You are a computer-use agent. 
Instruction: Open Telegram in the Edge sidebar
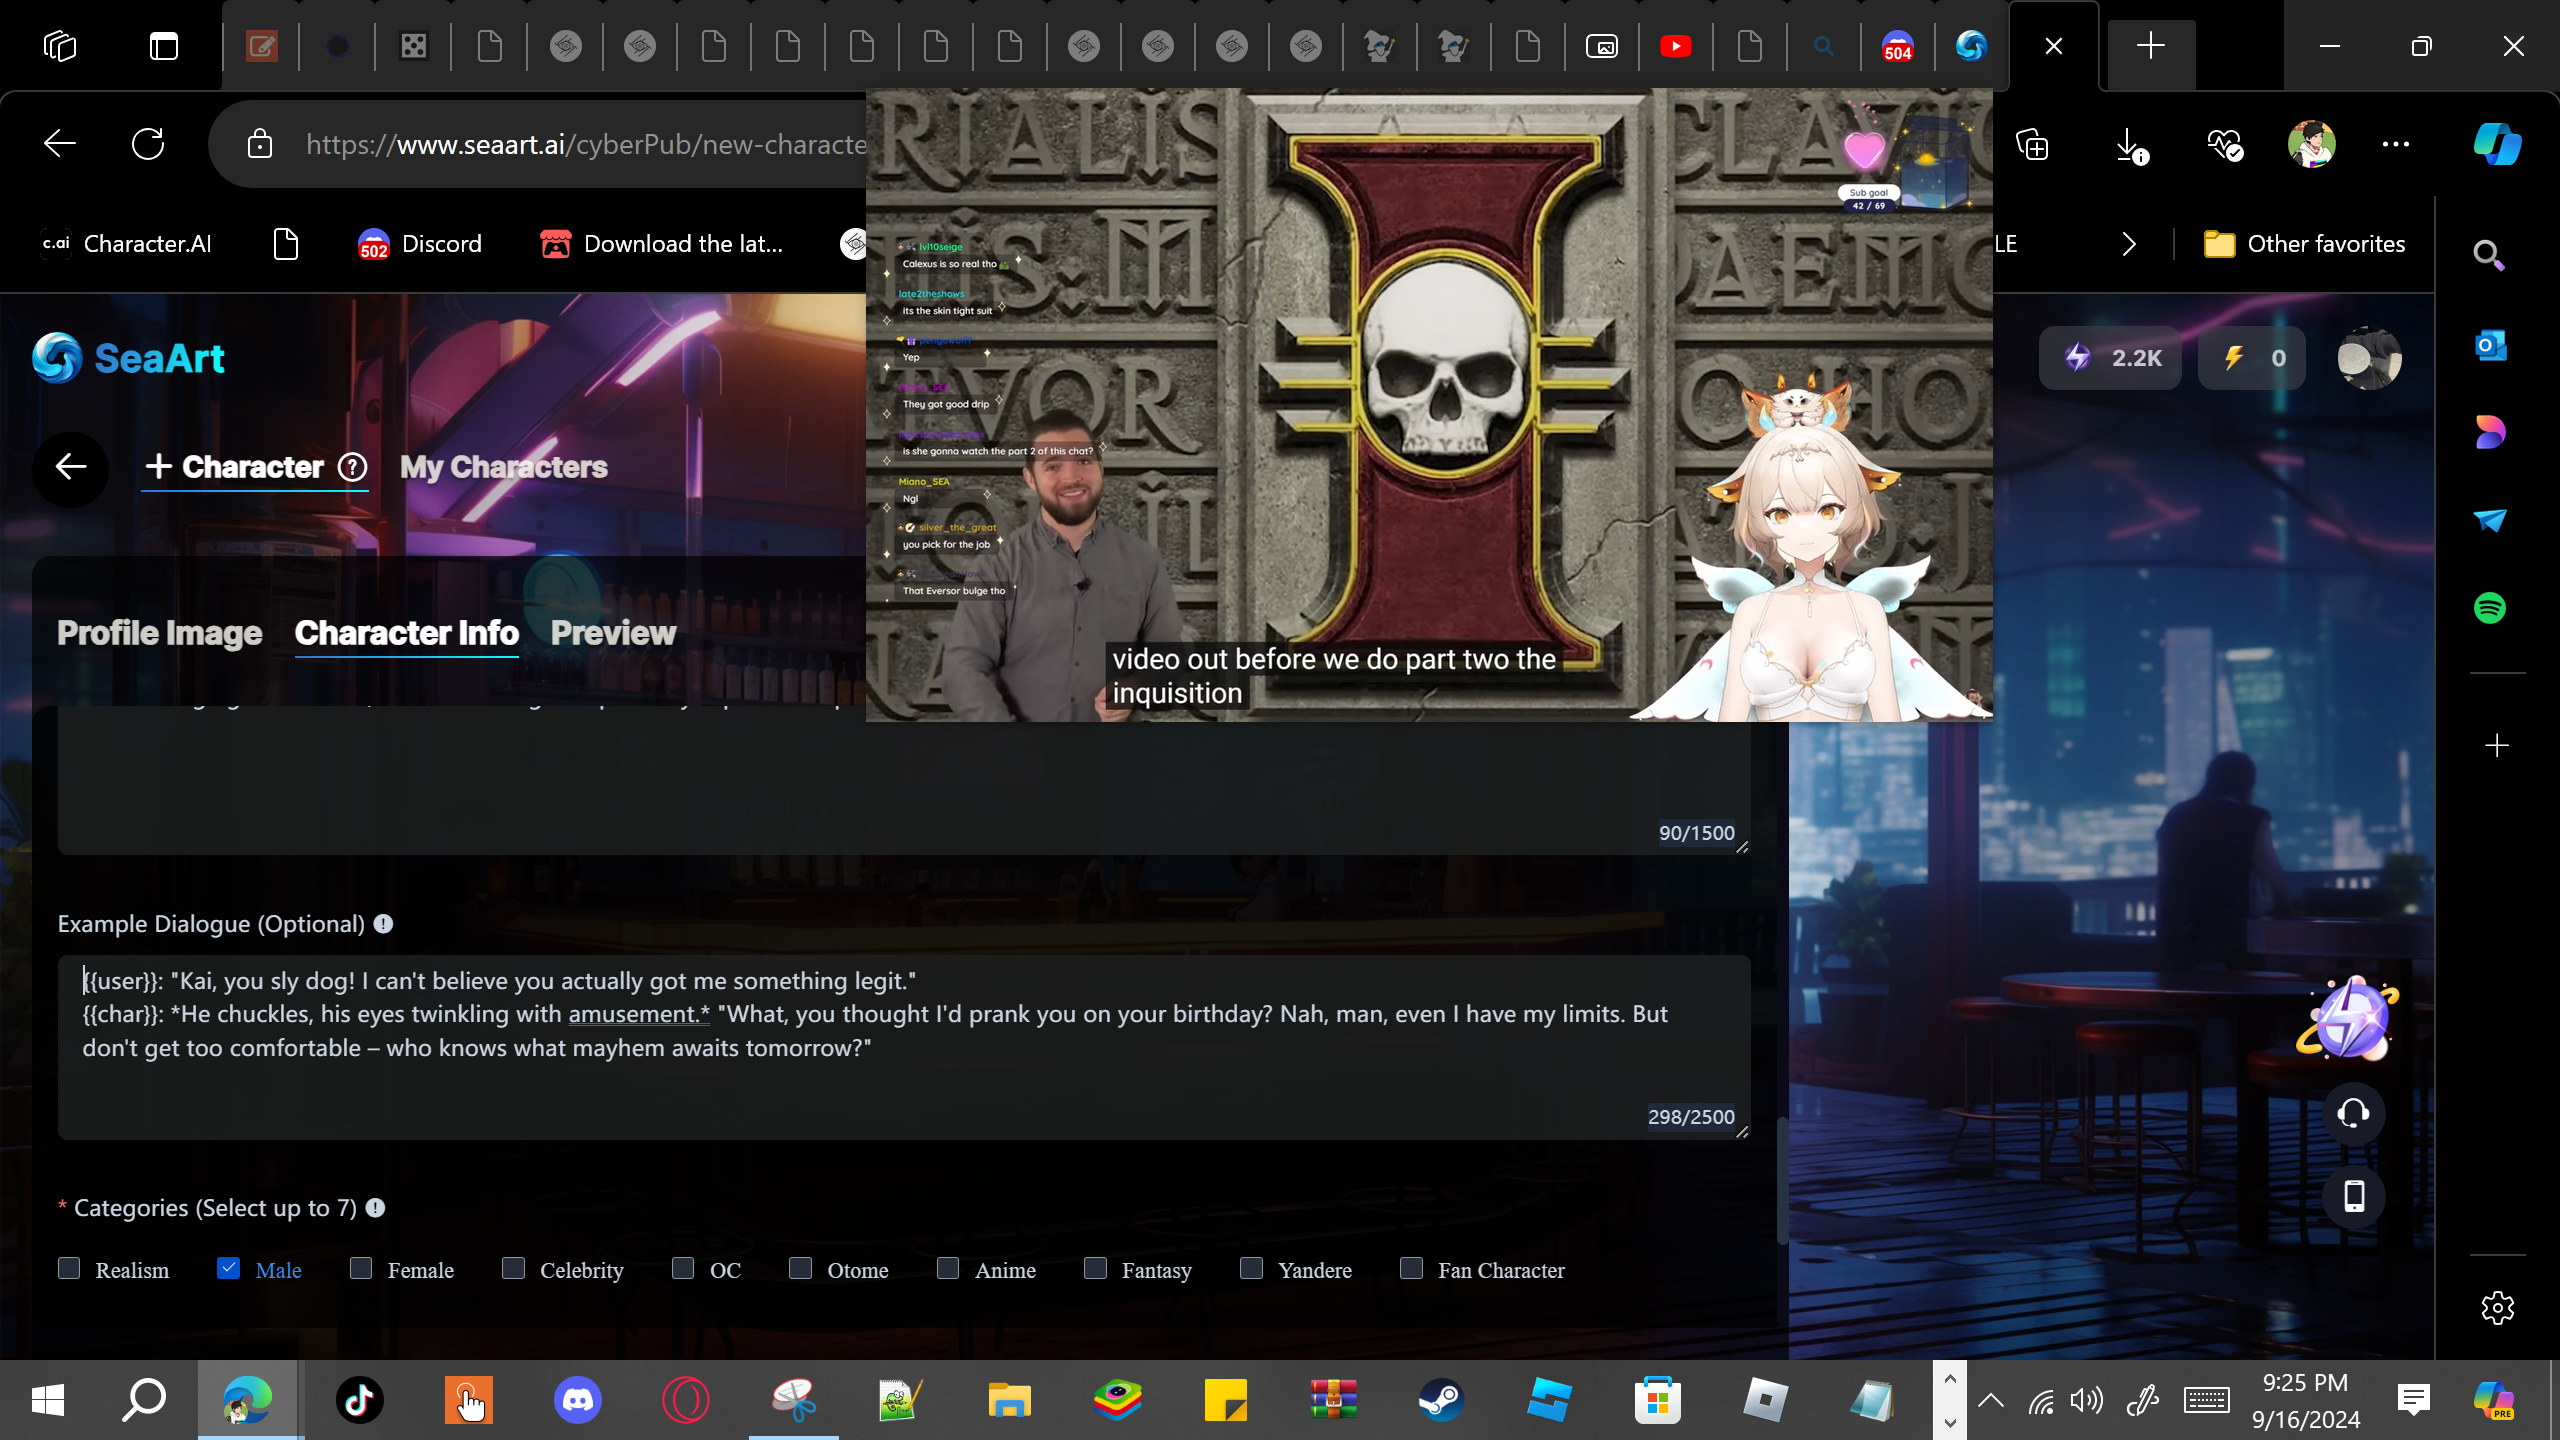2490,520
